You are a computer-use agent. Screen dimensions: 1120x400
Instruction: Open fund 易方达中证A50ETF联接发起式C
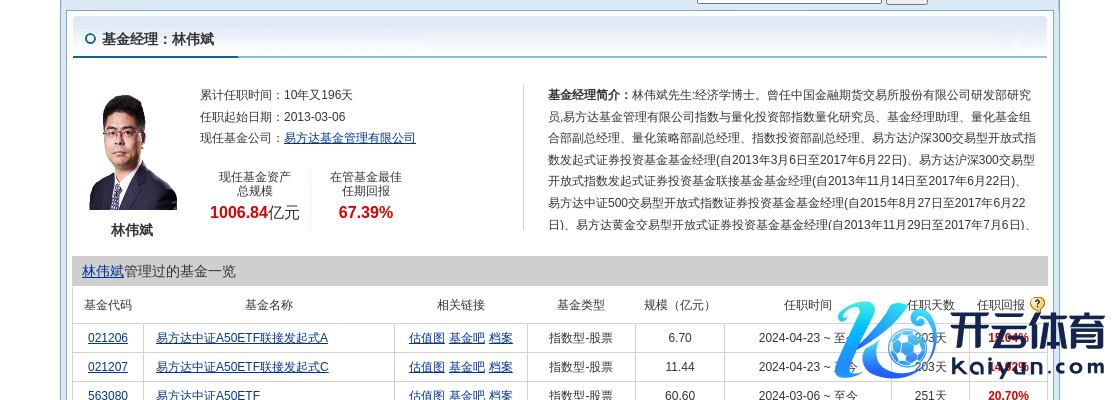242,367
